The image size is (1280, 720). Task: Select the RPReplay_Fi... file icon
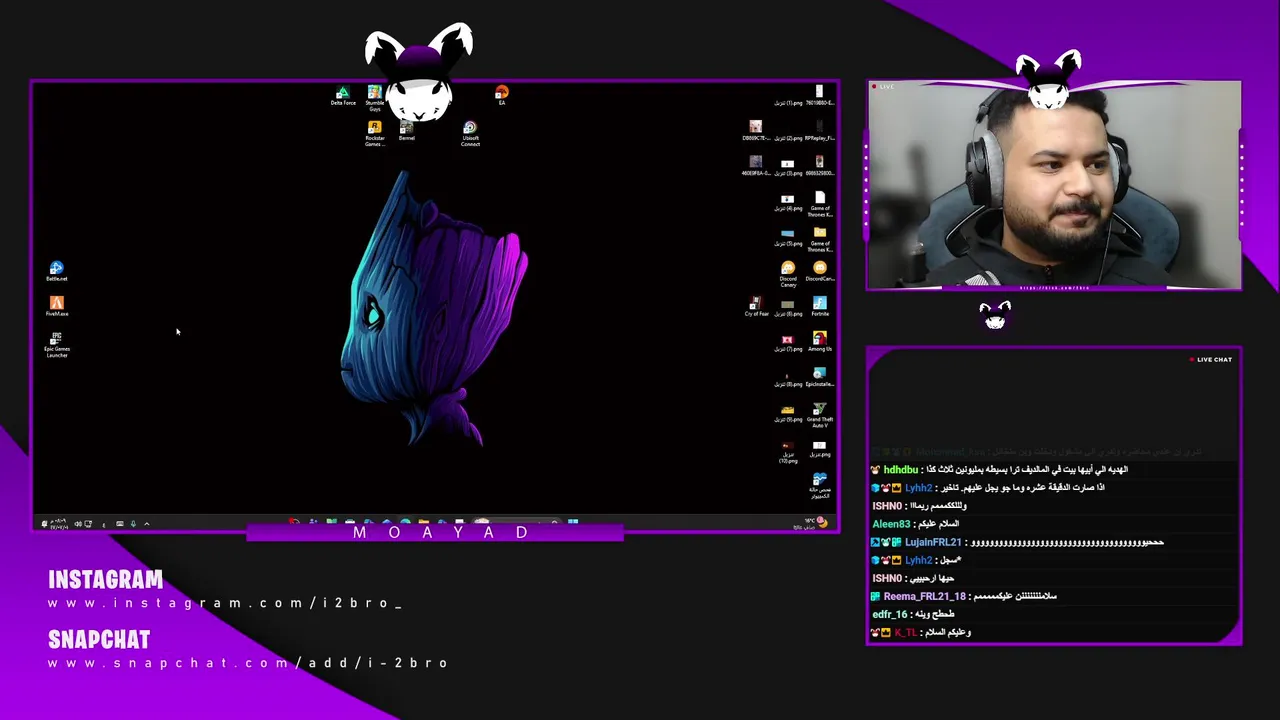pos(820,130)
